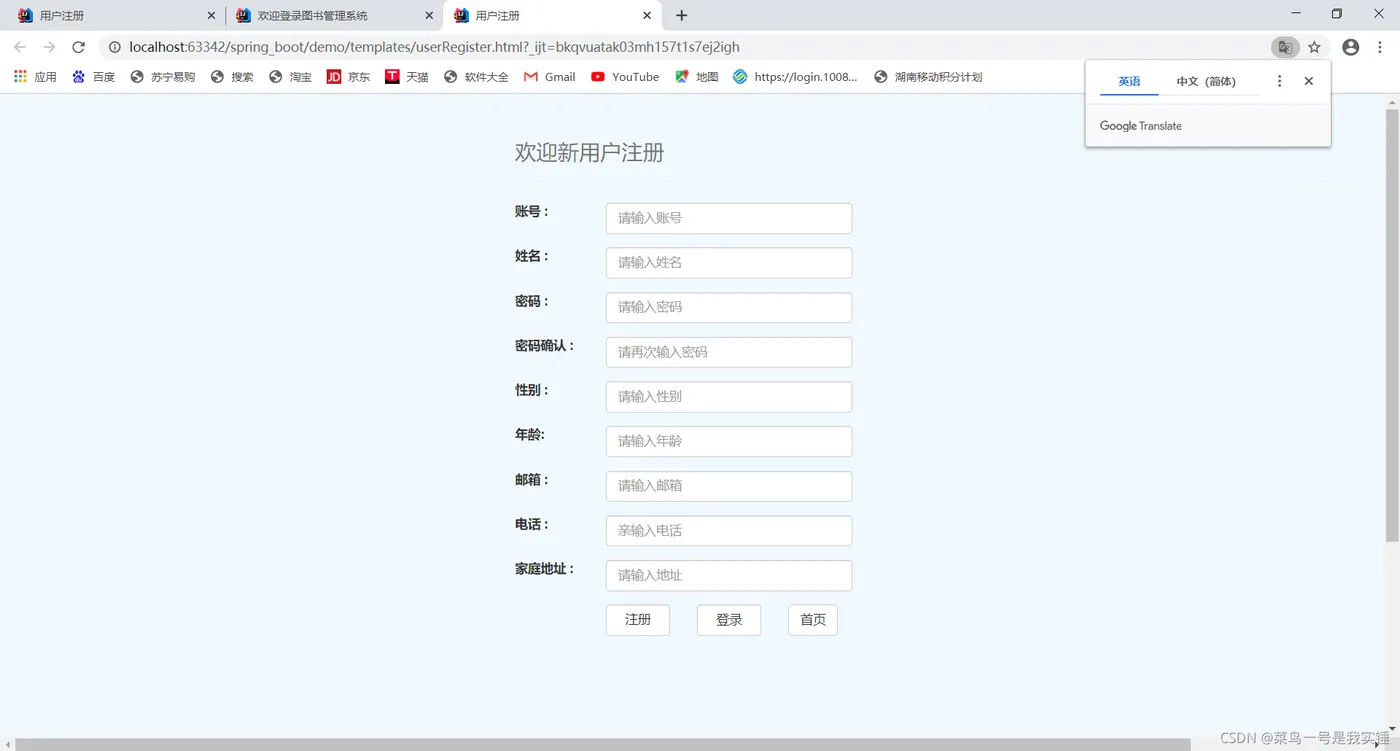Image resolution: width=1400 pixels, height=751 pixels.
Task: Click the 注册 button
Action: pyautogui.click(x=638, y=620)
